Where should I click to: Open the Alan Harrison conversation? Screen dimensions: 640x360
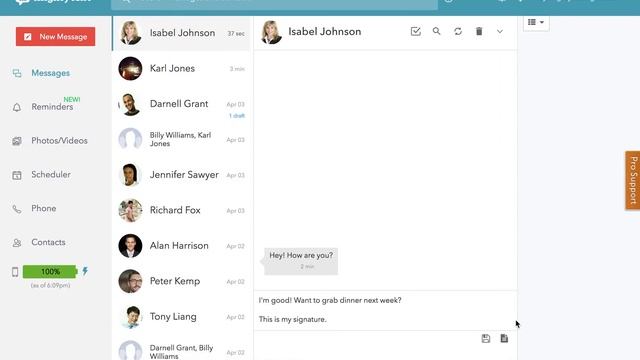[181, 246]
